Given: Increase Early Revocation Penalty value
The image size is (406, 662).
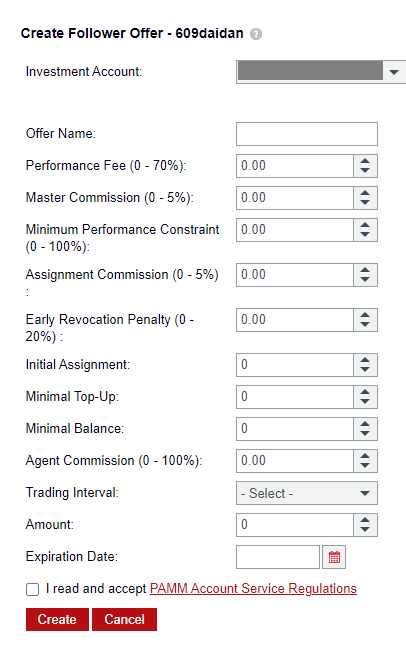Looking at the screenshot, I should tap(365, 315).
